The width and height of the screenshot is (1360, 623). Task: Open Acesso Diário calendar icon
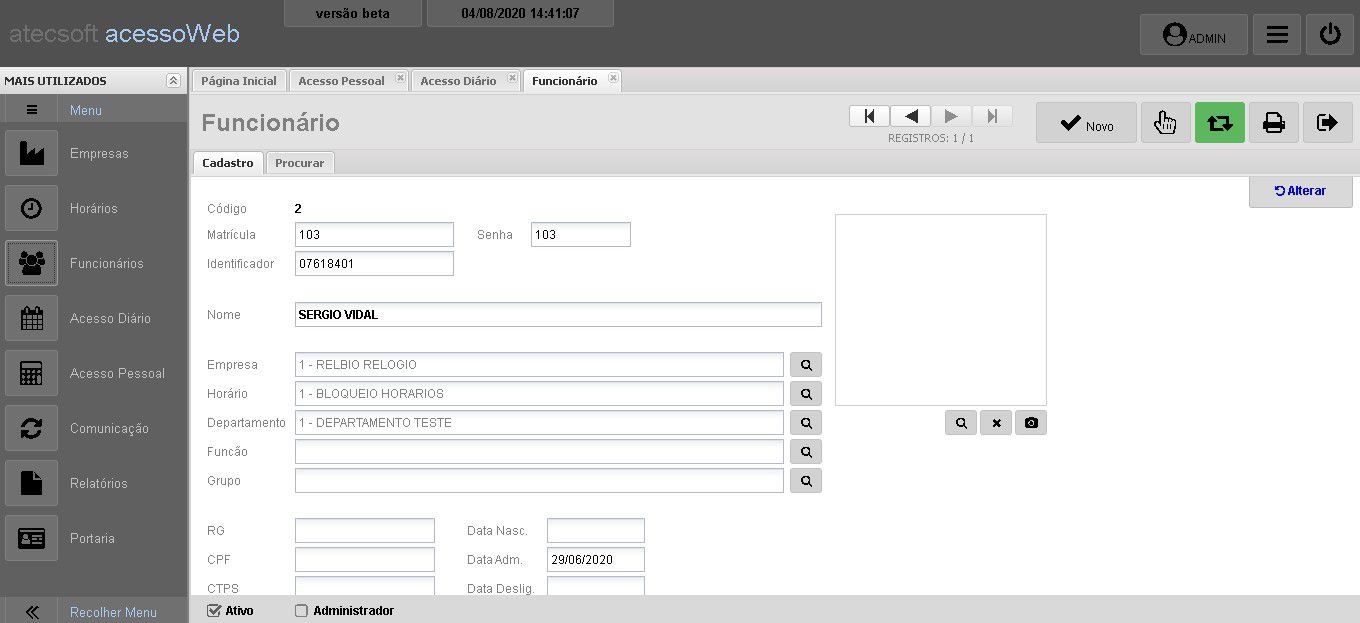[x=32, y=319]
